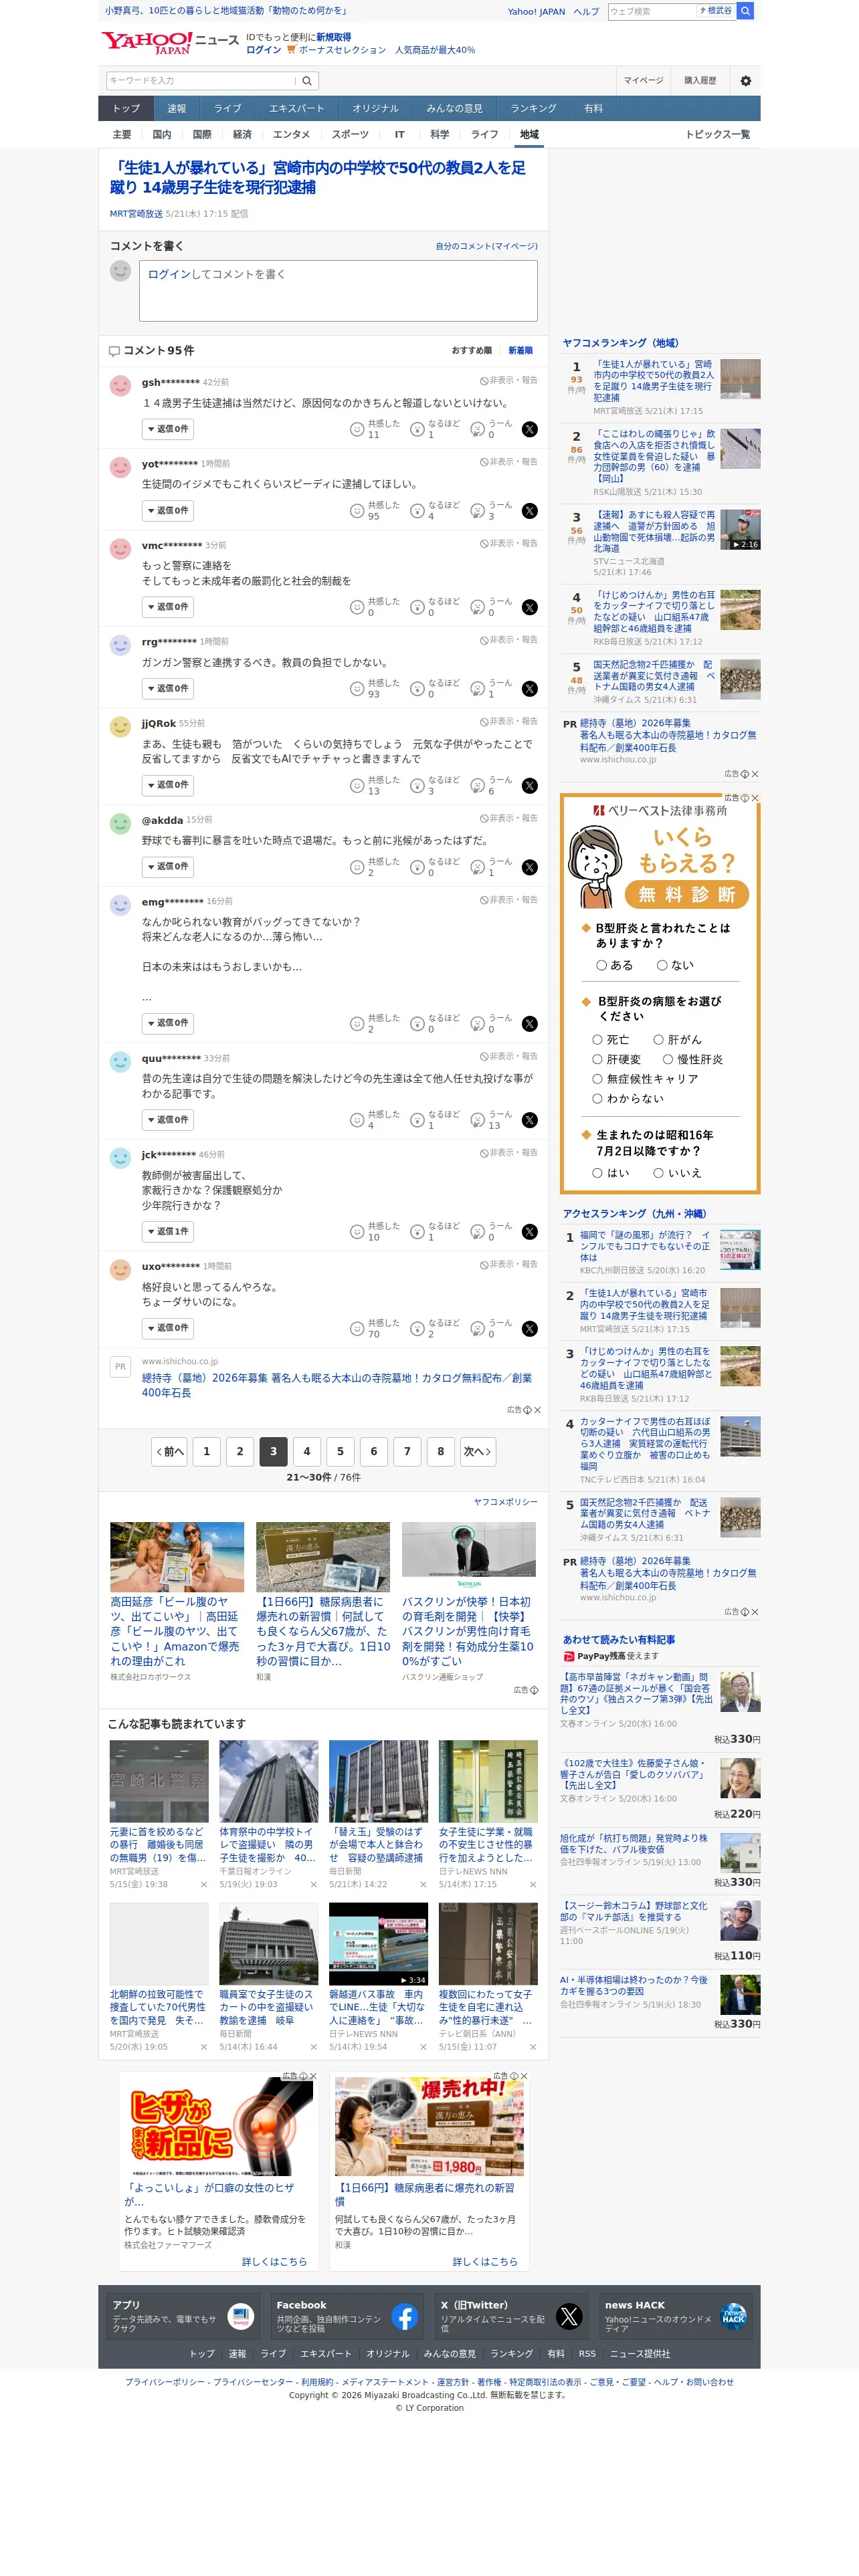Image resolution: width=859 pixels, height=2576 pixels.
Task: Share uxo's comment on X
Action: (x=530, y=1329)
